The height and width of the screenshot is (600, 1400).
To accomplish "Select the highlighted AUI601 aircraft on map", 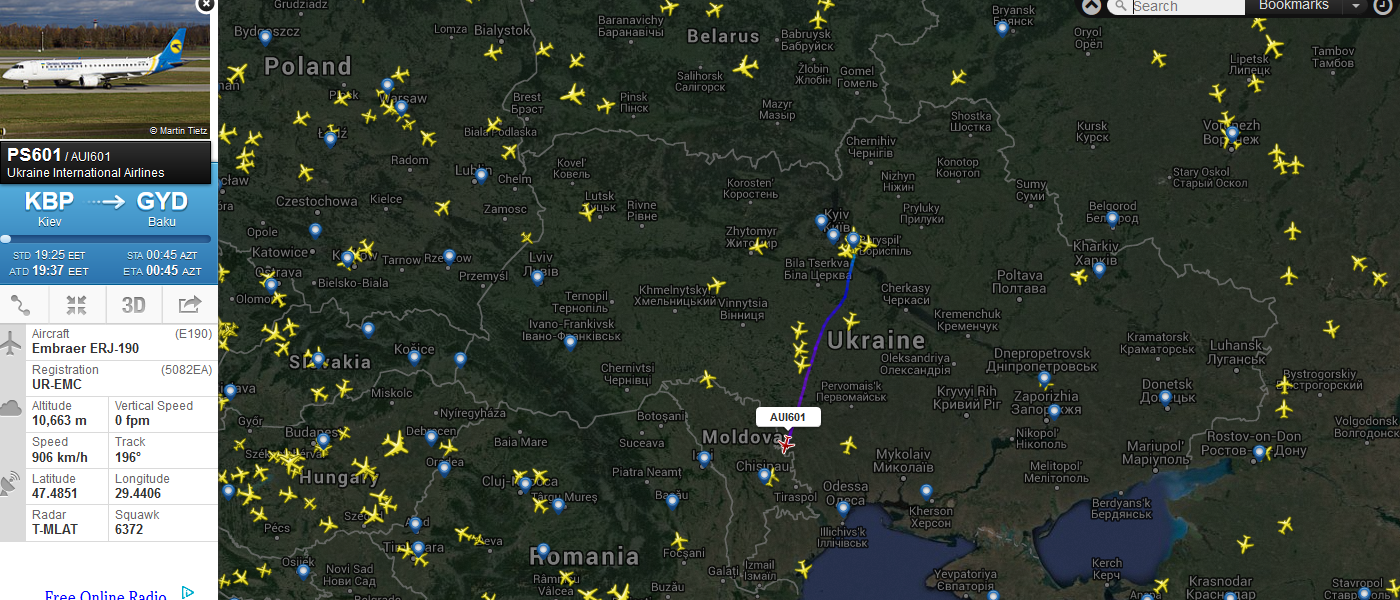I will (786, 443).
